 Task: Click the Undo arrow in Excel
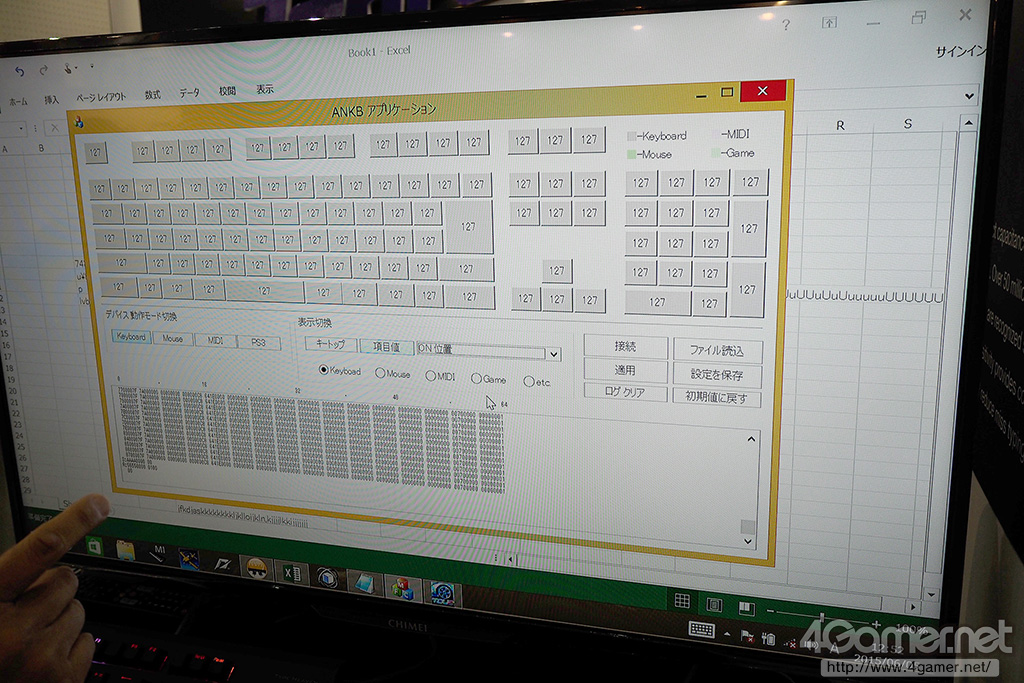20,71
